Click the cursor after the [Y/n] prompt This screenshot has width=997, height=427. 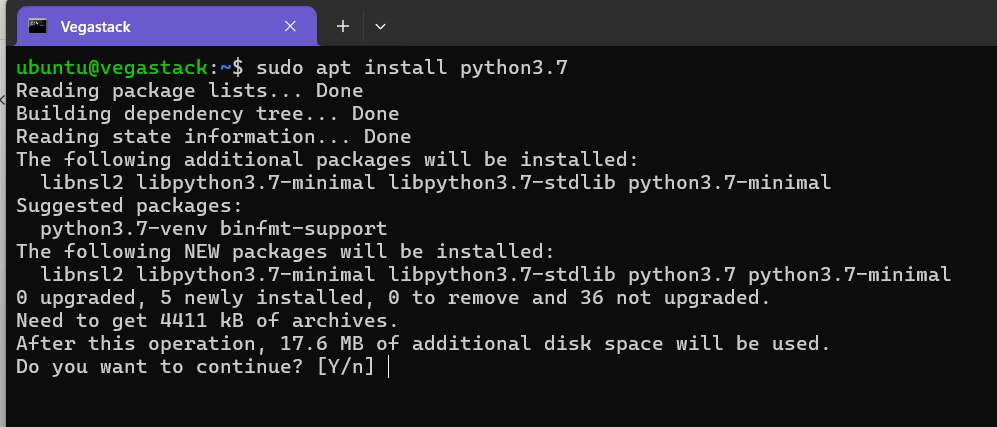tap(387, 367)
